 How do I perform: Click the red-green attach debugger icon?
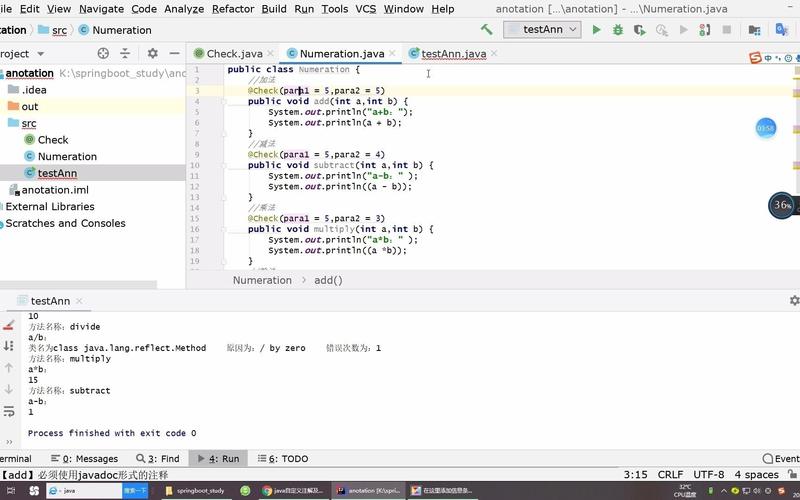click(705, 30)
